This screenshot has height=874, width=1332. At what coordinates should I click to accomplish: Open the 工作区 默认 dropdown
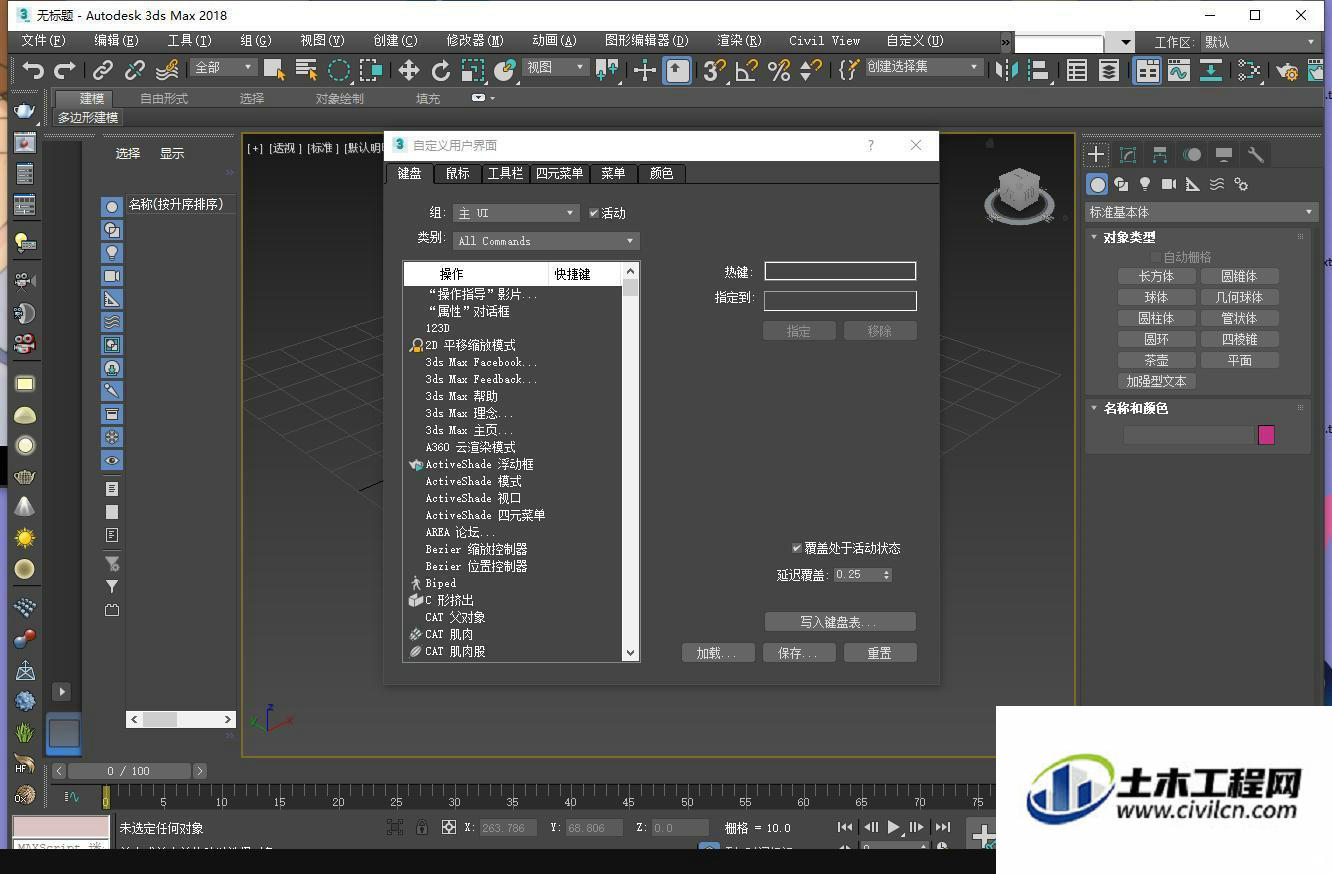1259,42
